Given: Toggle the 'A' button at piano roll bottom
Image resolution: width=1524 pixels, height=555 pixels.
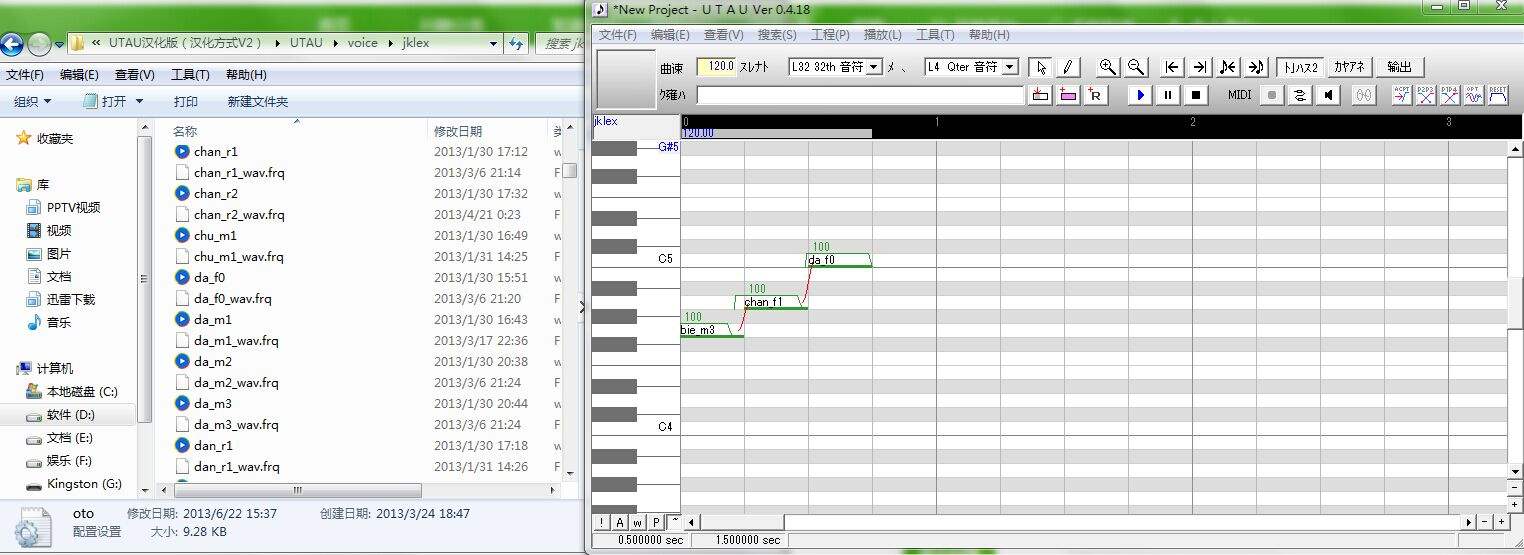Looking at the screenshot, I should (x=620, y=522).
